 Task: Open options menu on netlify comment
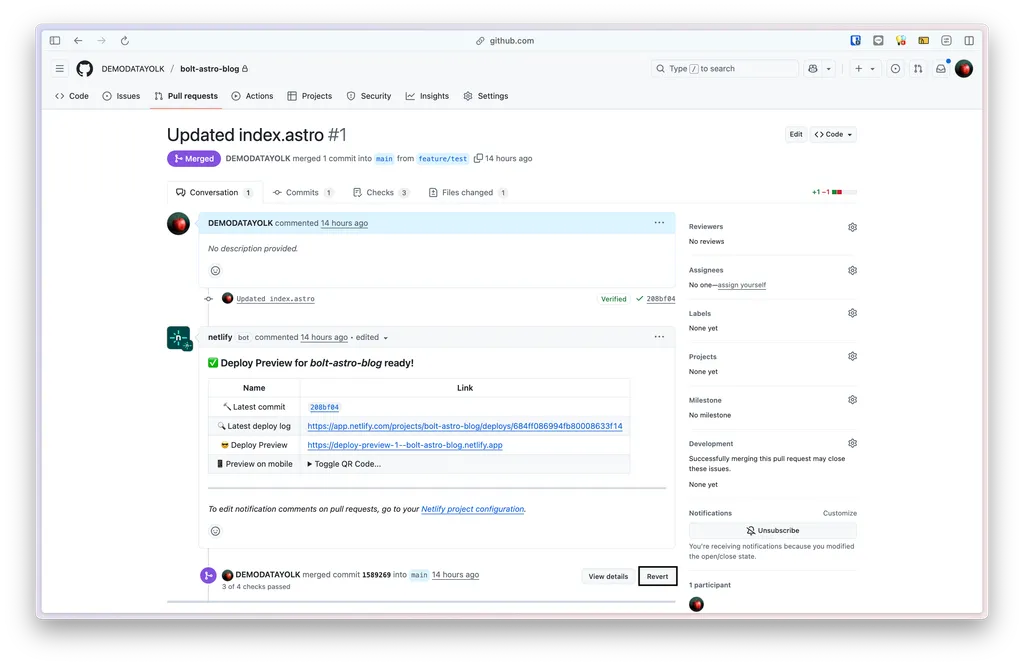[660, 337]
